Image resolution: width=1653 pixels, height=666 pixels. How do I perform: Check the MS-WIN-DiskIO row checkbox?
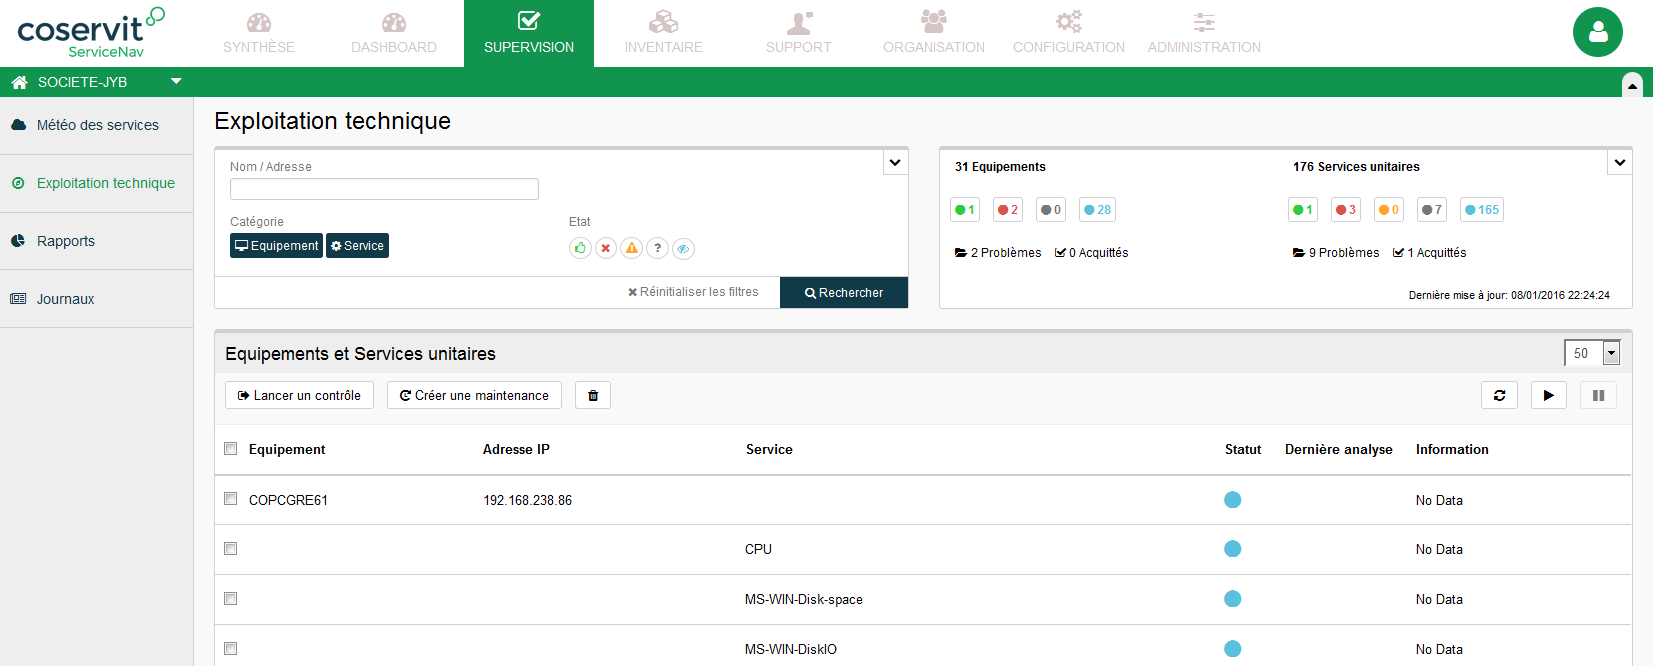231,649
